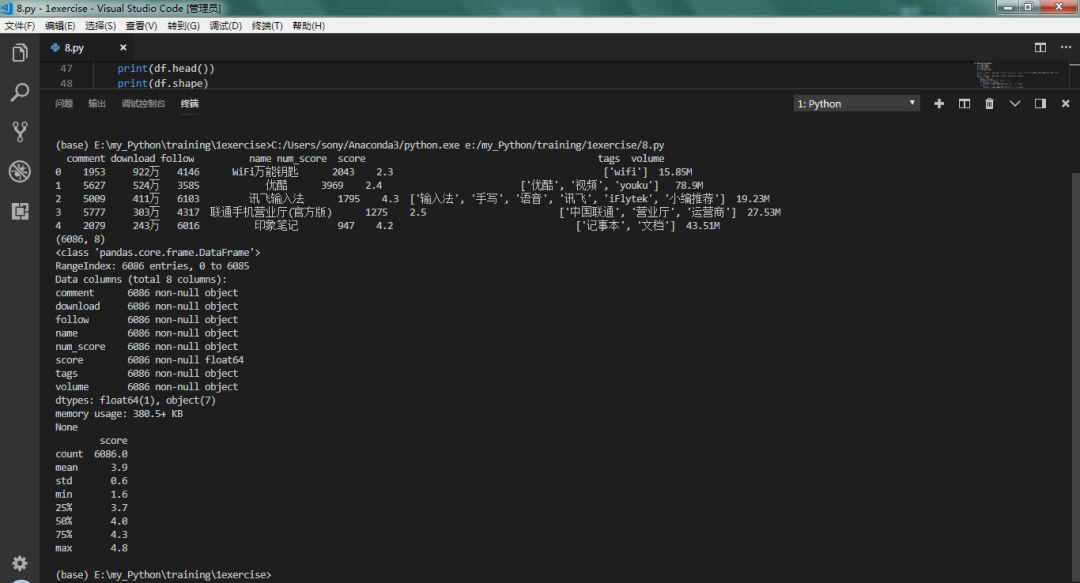Split the editor to the right
1080x583 pixels.
click(1040, 48)
